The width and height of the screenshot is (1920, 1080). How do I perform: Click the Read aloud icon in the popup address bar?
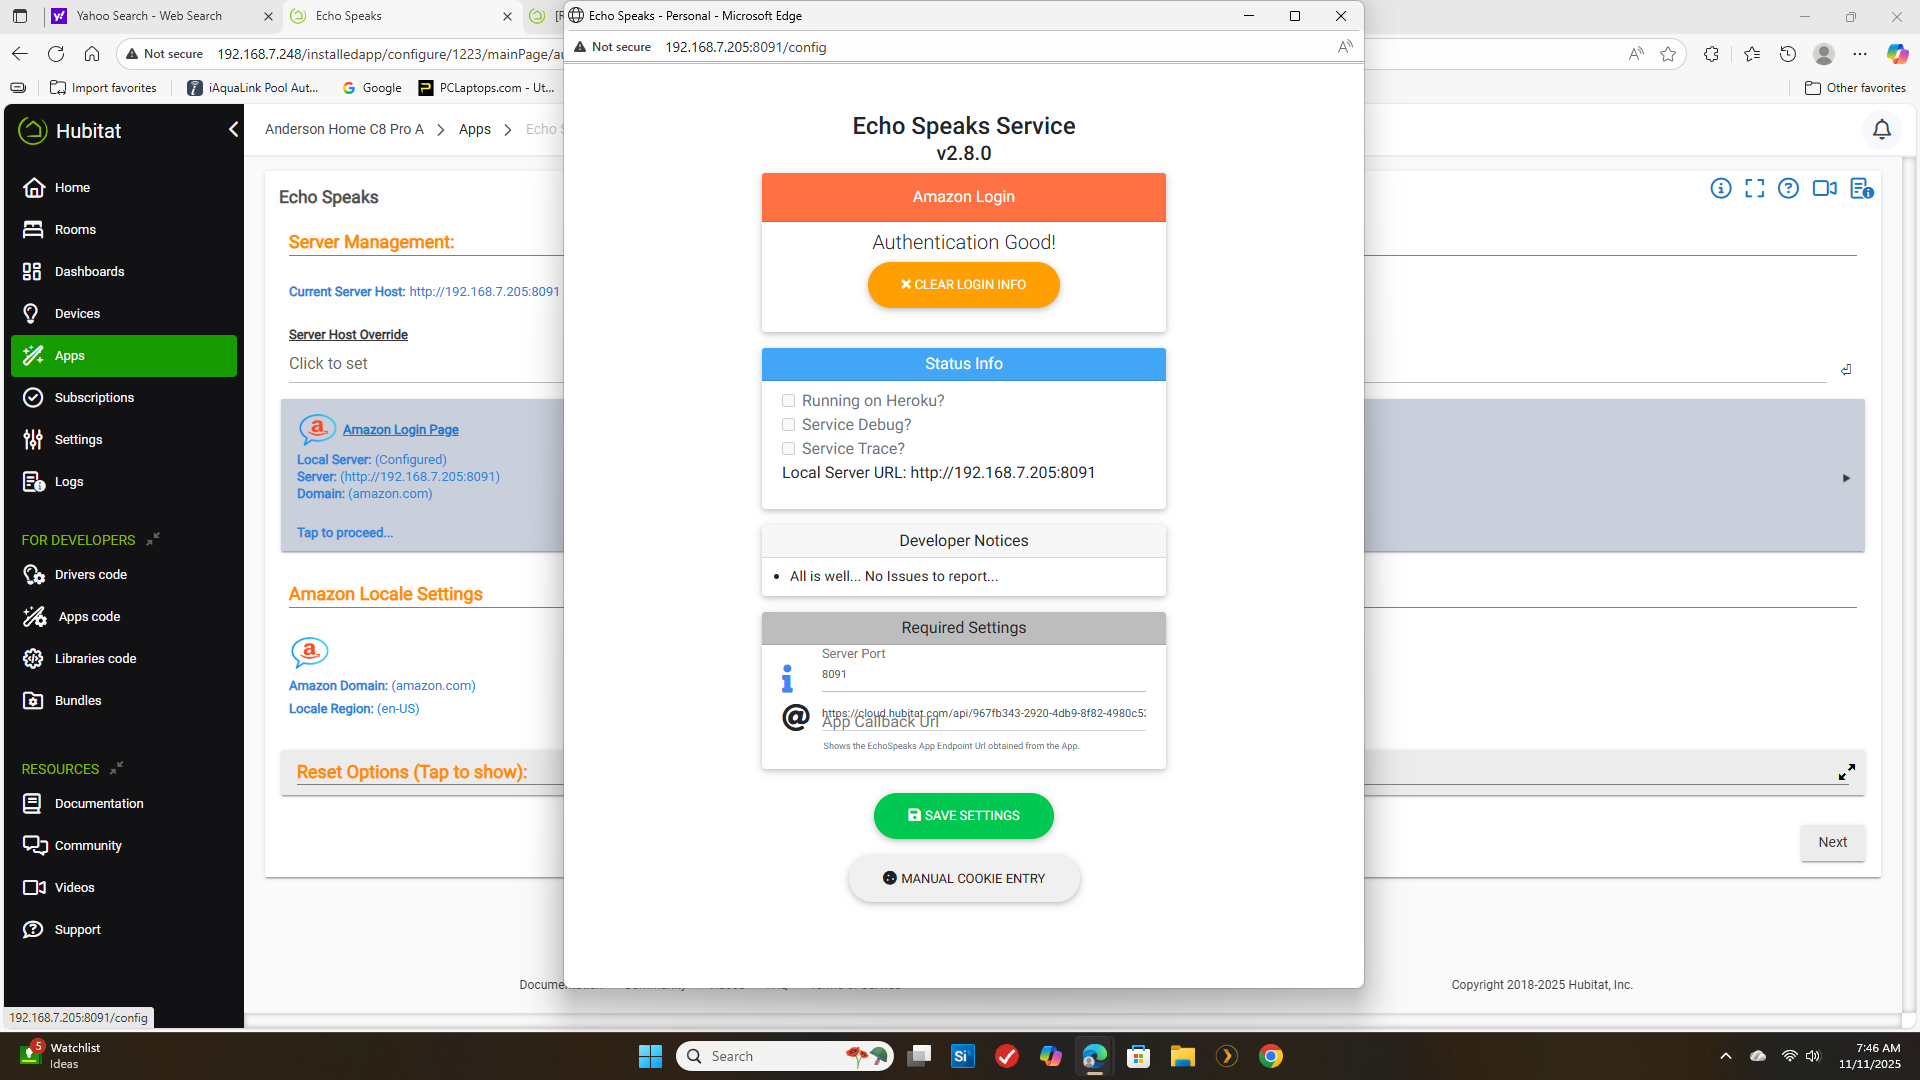click(x=1345, y=47)
